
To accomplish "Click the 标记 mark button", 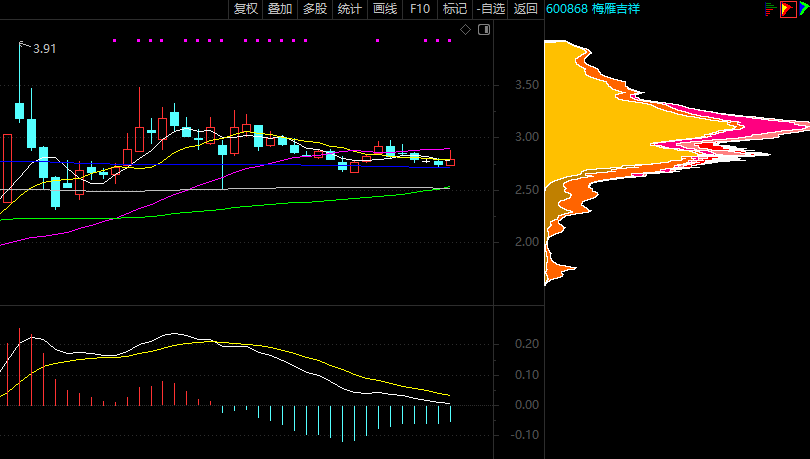I will [455, 9].
